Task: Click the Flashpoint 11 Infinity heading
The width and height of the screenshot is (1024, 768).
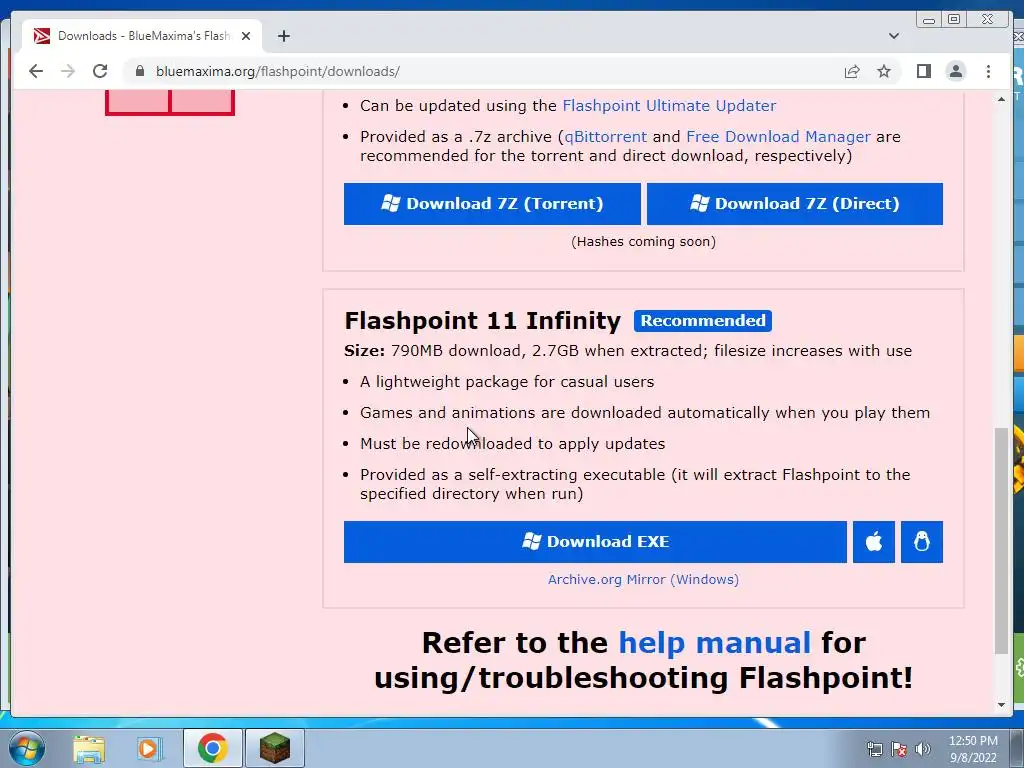Action: (483, 321)
